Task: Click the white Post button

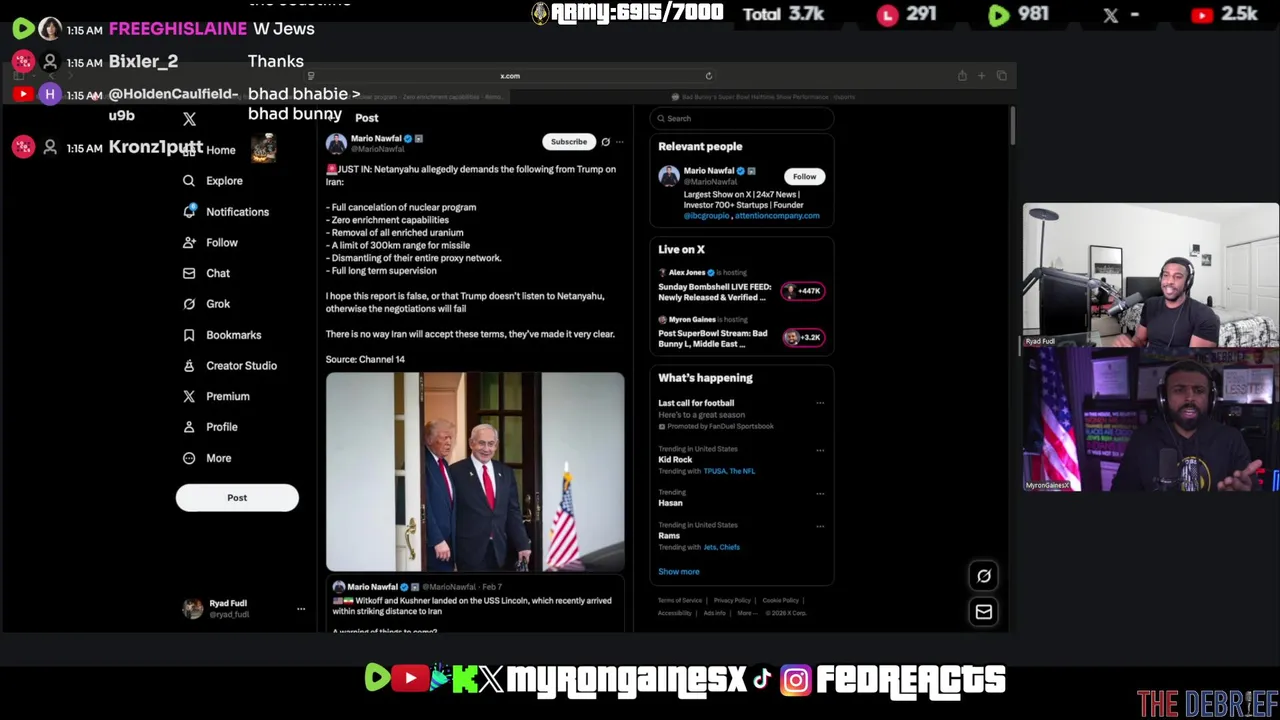Action: pos(237,498)
